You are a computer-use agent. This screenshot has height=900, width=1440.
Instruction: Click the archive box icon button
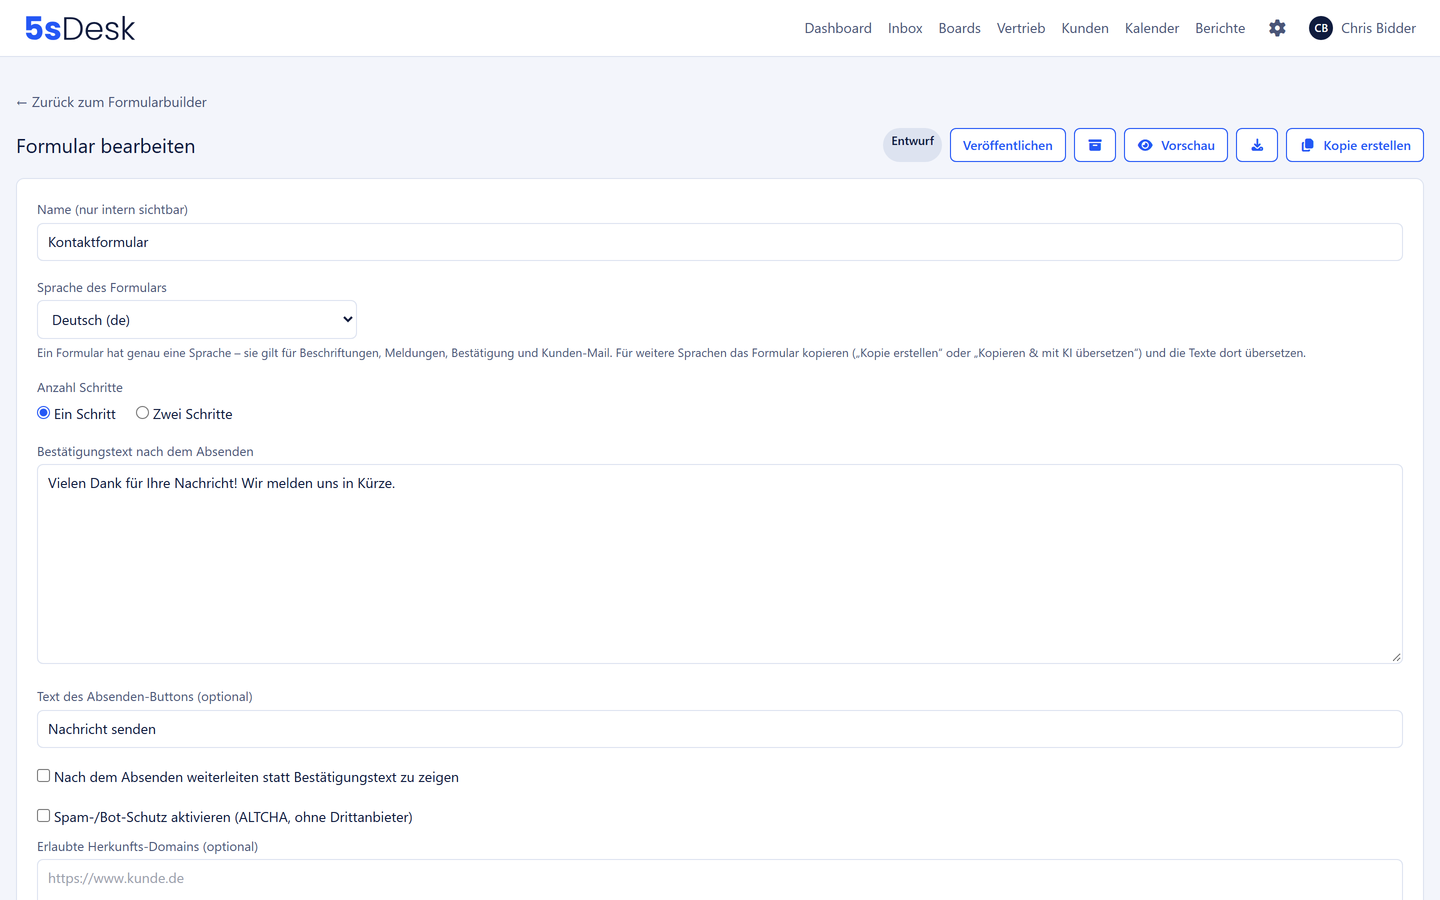[1095, 145]
